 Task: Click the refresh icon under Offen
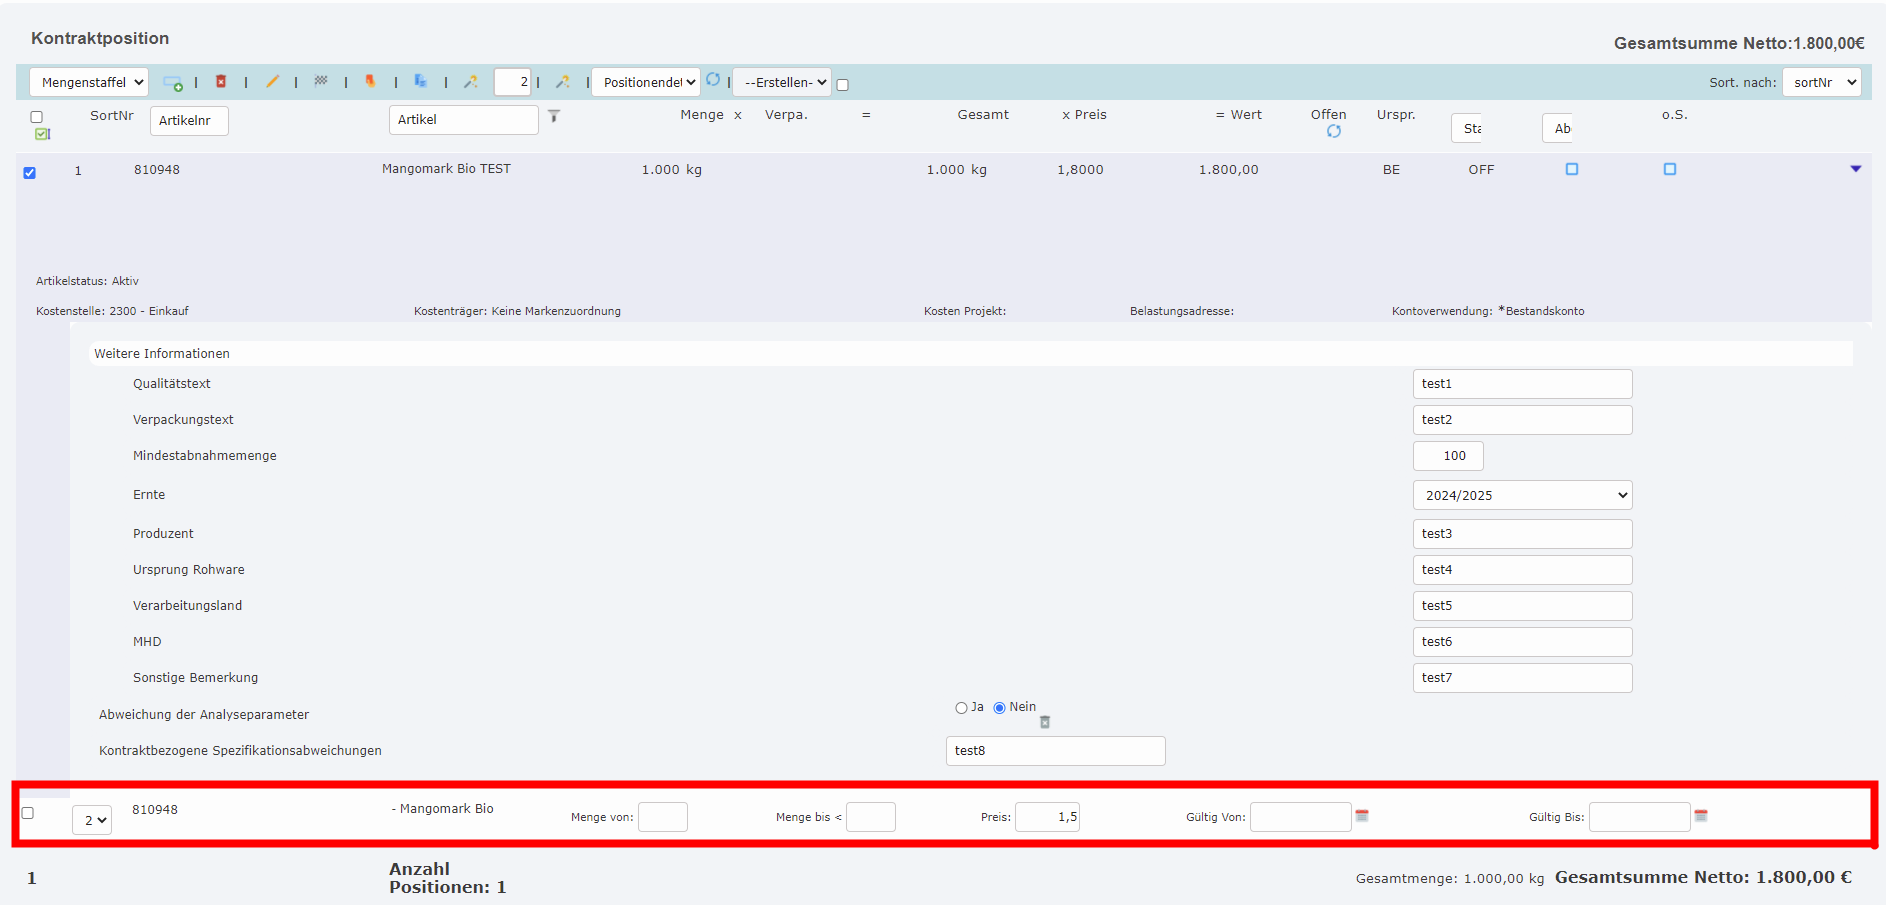point(1333,132)
